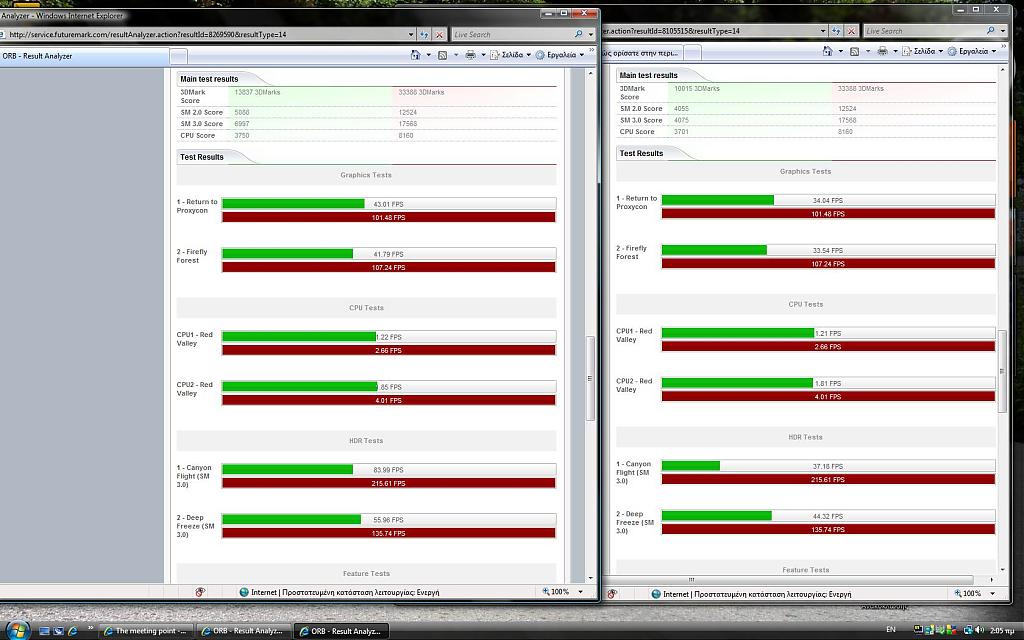Click address bar URL in left window
The image size is (1024, 640).
(148, 35)
